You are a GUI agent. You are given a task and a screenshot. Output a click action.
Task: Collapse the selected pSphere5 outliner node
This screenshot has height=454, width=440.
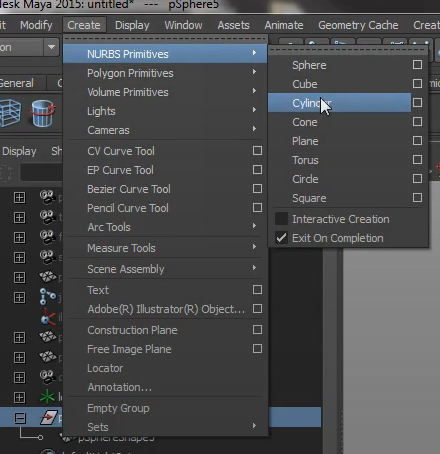pos(20,418)
